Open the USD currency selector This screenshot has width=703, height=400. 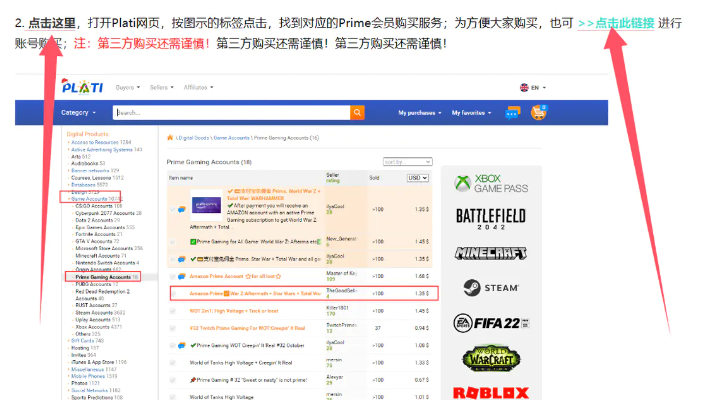click(x=417, y=178)
